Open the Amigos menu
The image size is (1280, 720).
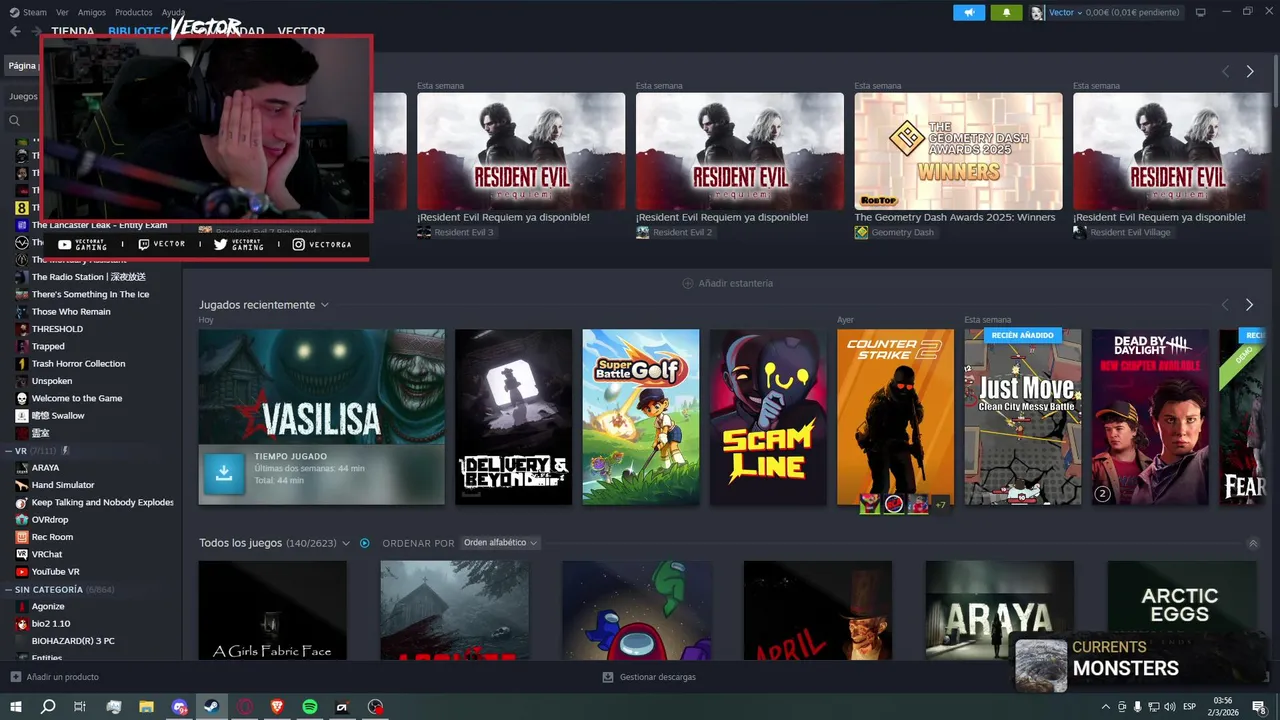[92, 12]
